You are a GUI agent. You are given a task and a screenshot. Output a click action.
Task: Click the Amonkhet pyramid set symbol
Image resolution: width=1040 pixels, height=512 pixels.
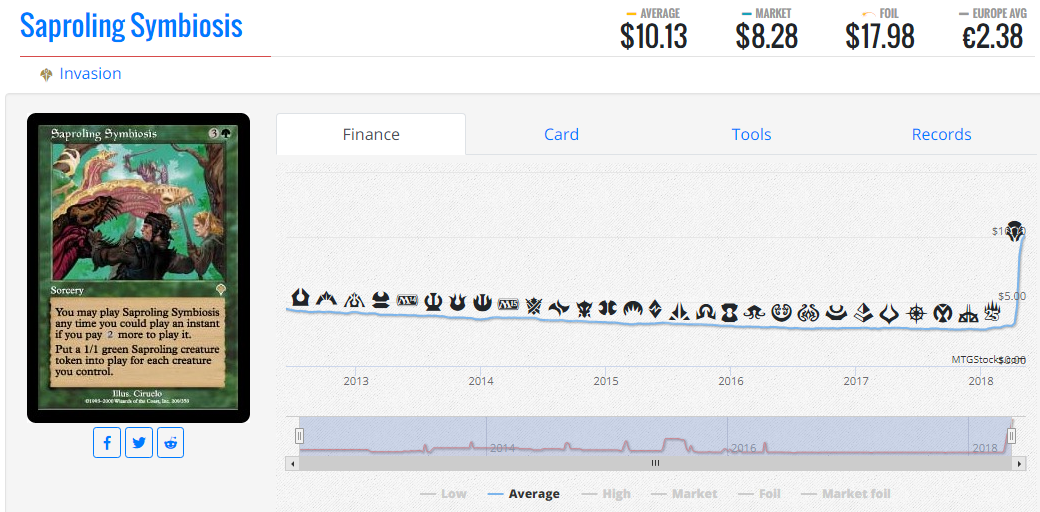[x=862, y=312]
